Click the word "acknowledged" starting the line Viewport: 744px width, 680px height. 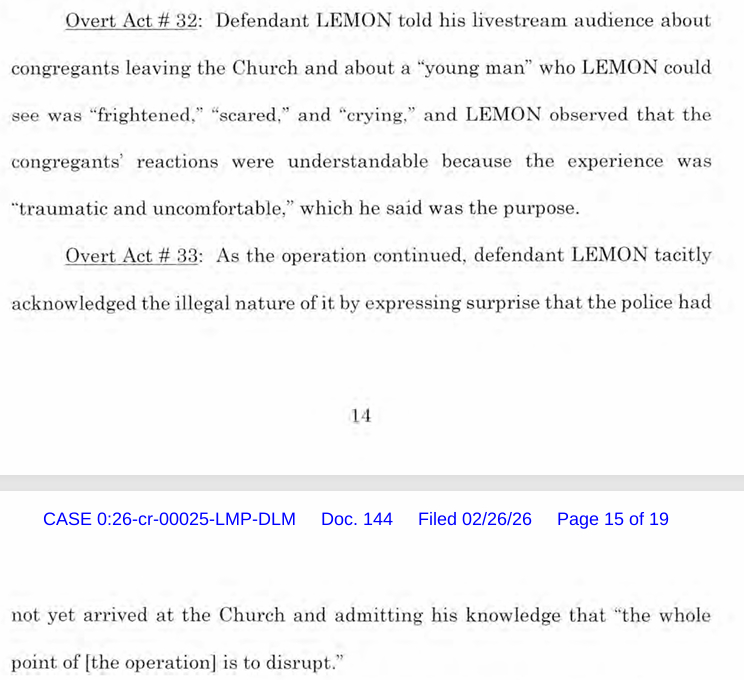(x=74, y=303)
